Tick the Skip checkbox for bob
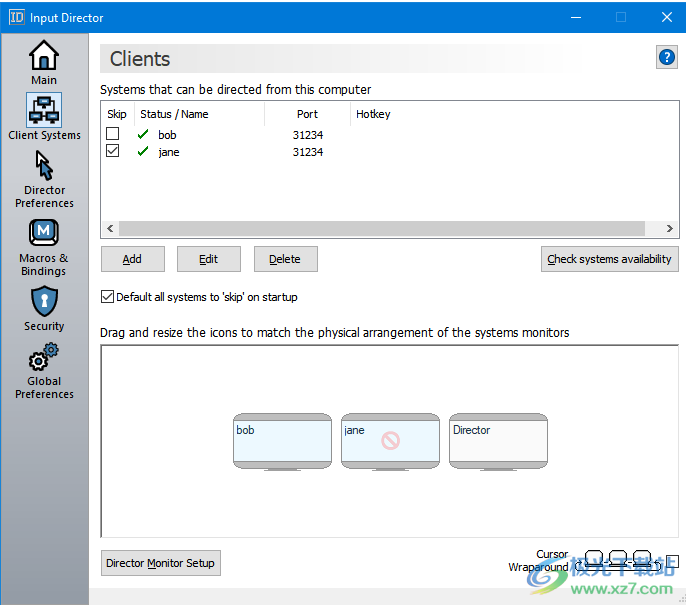The width and height of the screenshot is (686, 605). (112, 133)
